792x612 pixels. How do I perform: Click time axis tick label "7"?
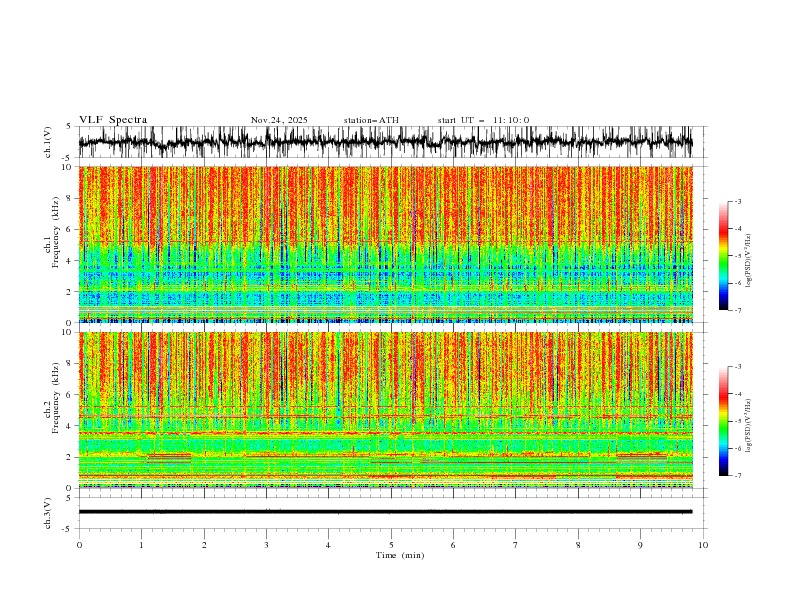516,545
